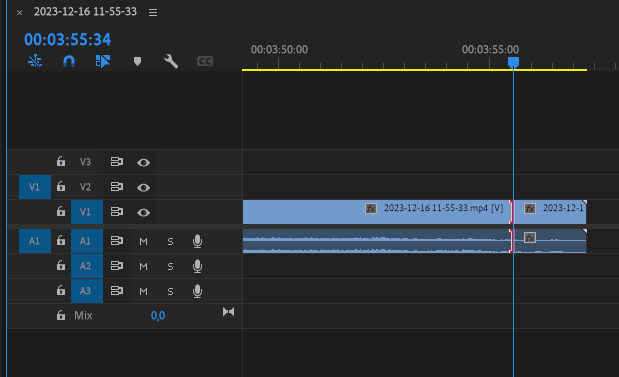Toggle track targeting for V1
Screen dimensions: 619x377
[87, 212]
